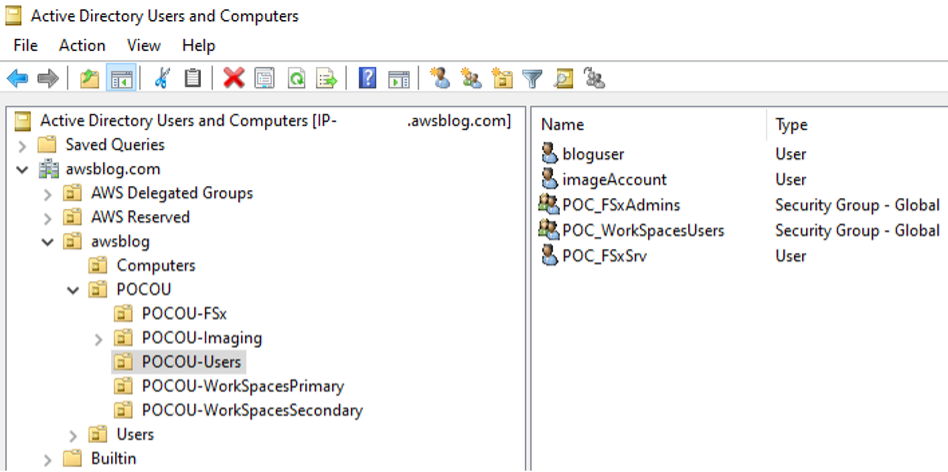Open Properties via toolbar icon

pos(264,79)
